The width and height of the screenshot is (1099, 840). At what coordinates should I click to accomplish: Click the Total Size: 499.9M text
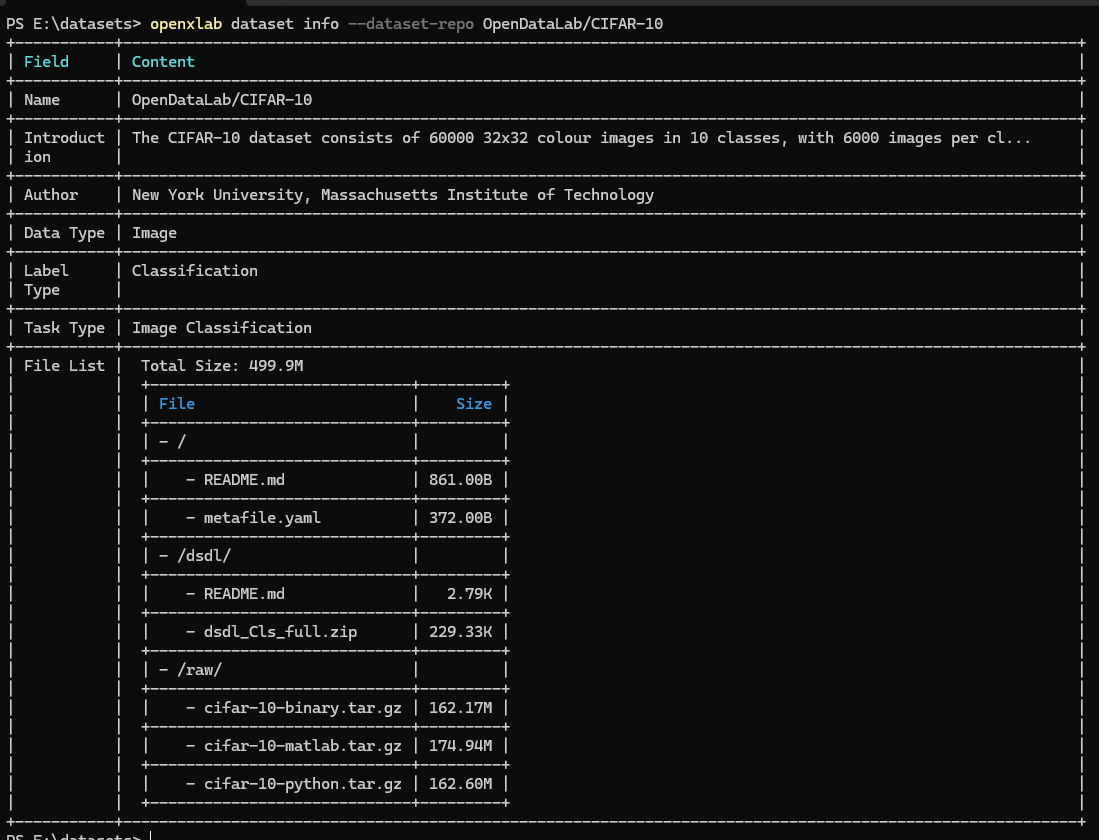point(221,366)
